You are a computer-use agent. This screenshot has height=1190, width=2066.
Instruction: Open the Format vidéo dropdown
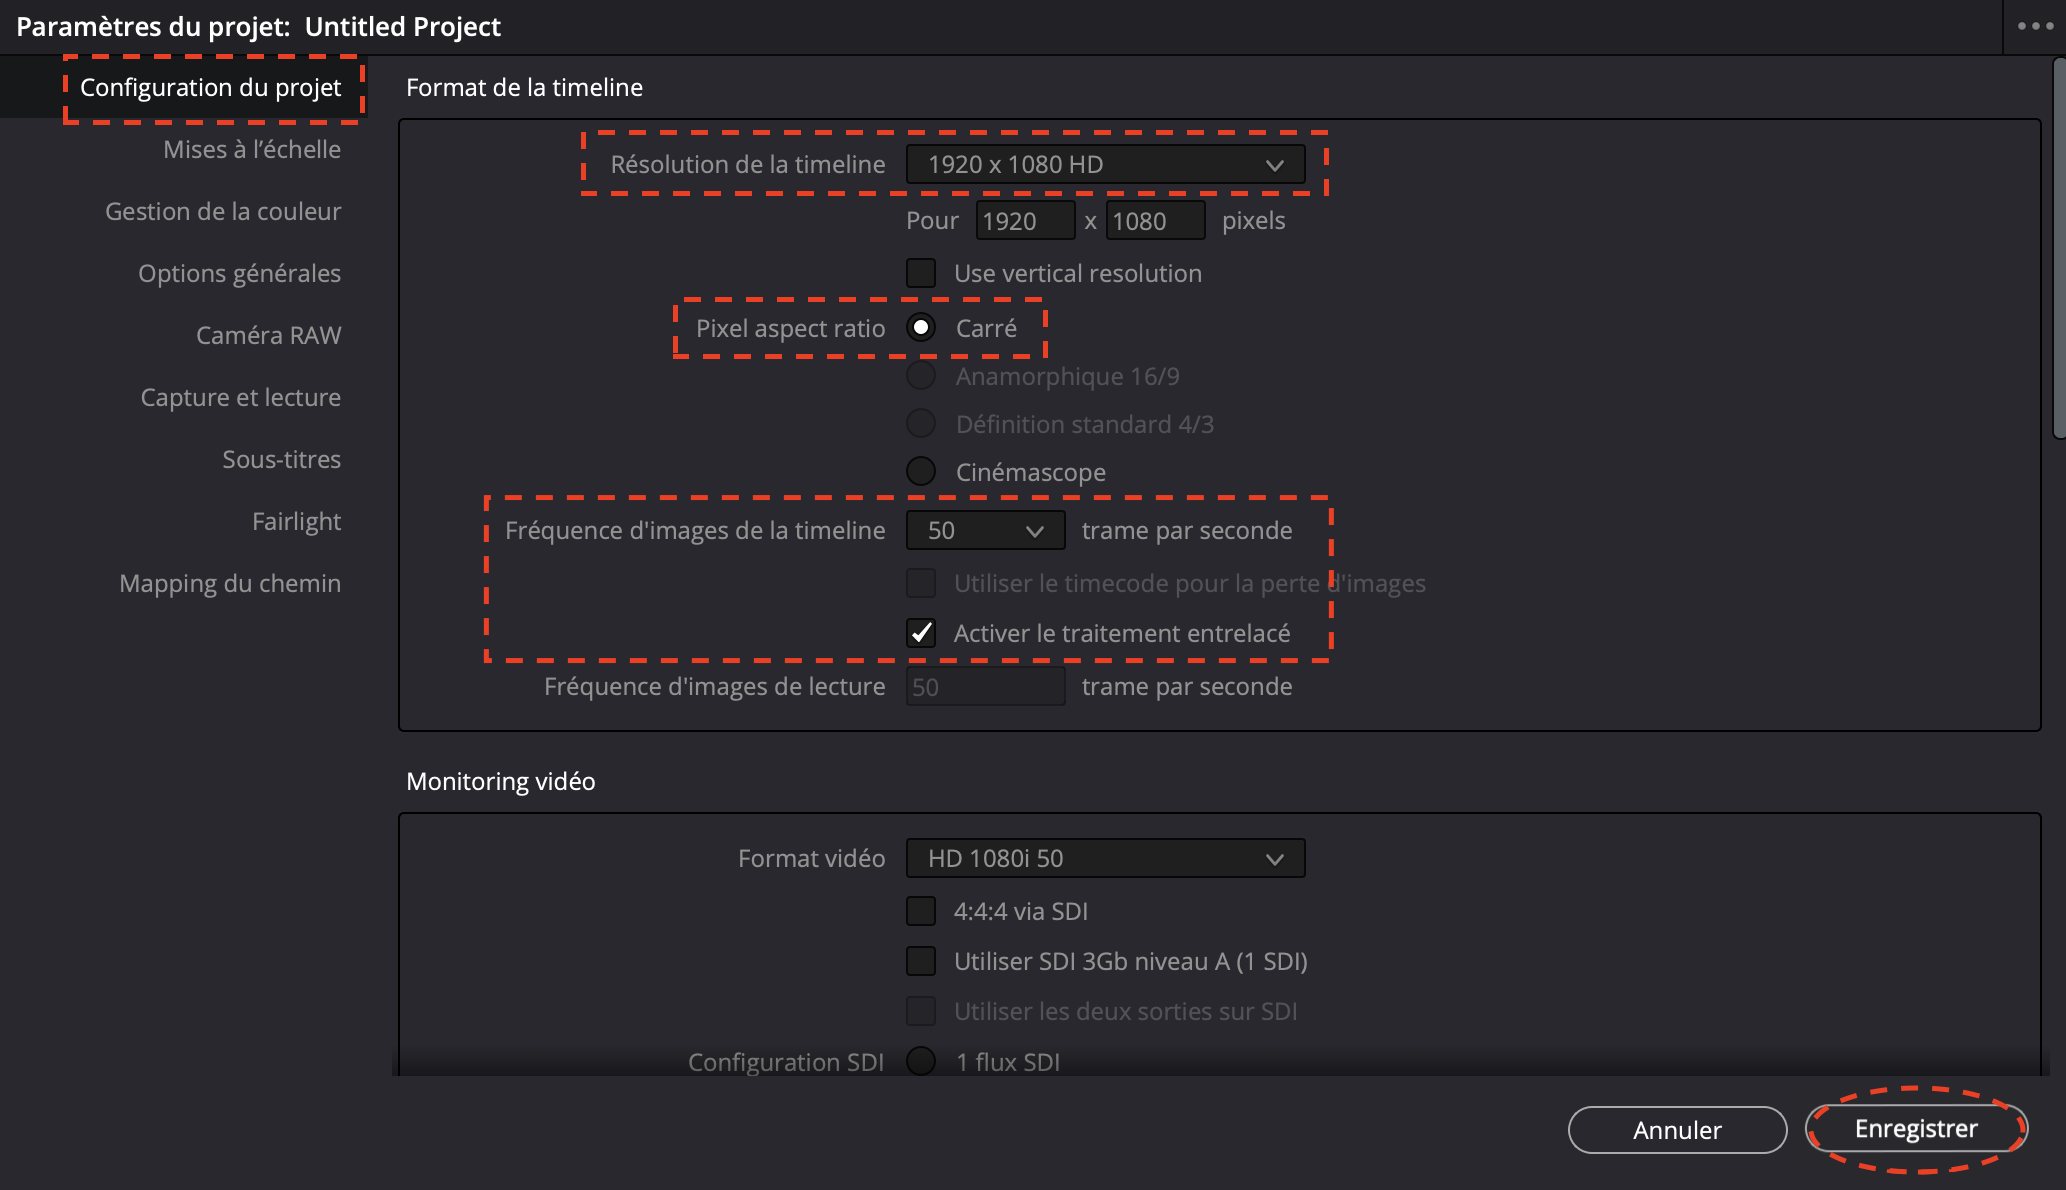pos(1105,859)
